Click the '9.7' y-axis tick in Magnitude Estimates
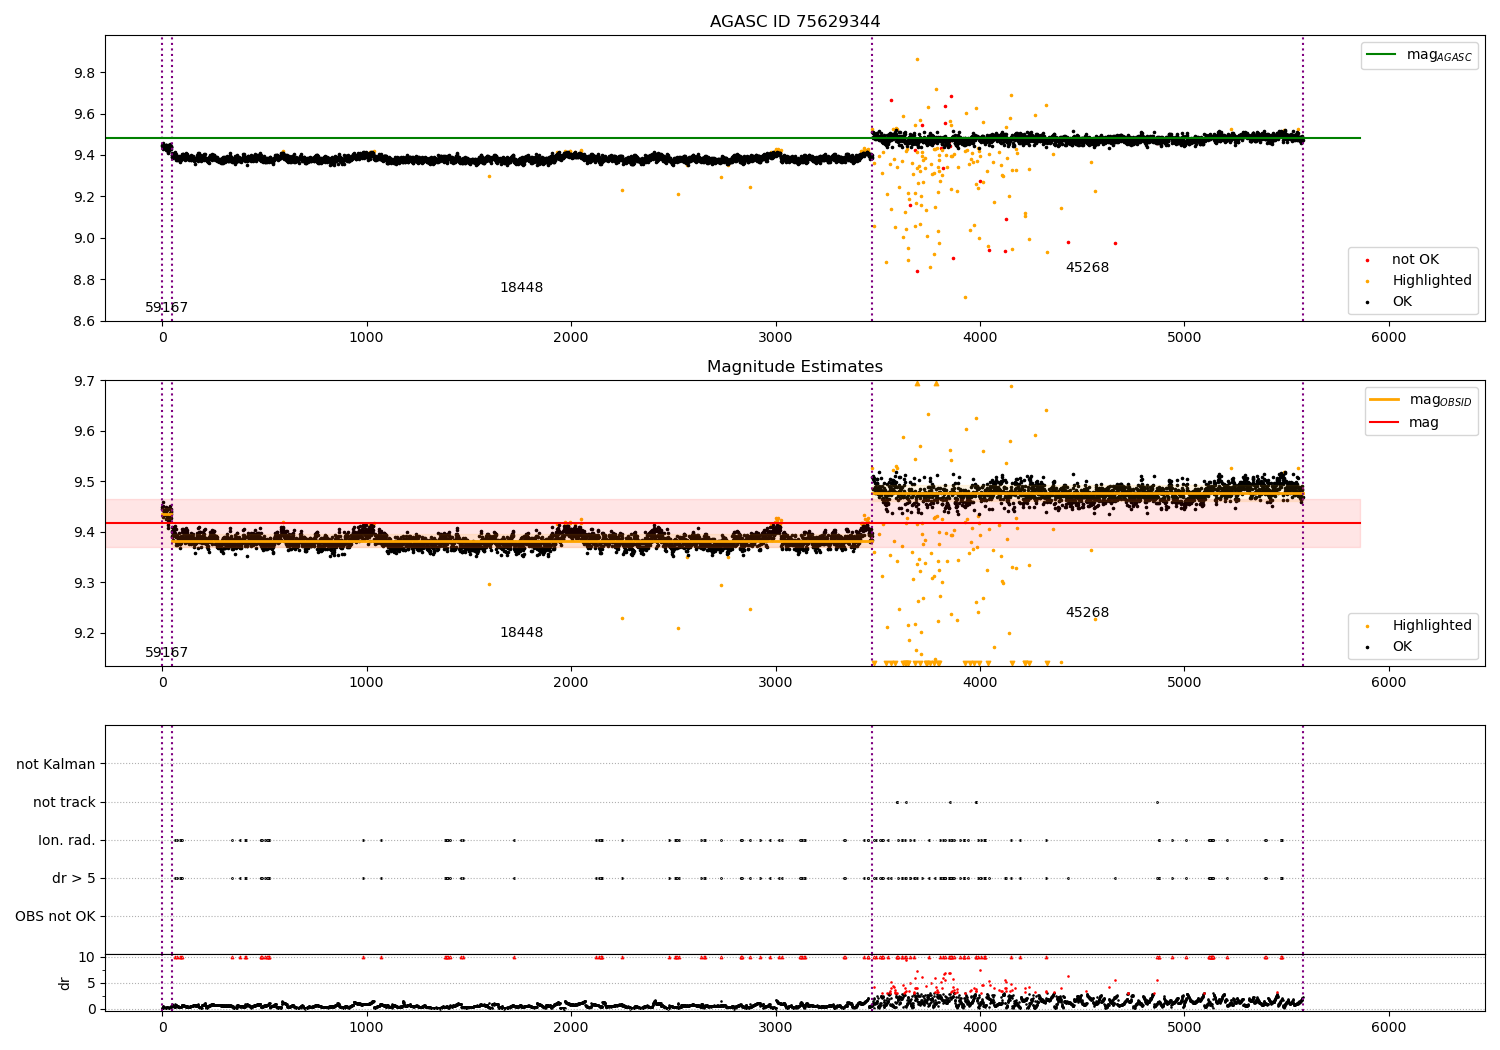The width and height of the screenshot is (1500, 1050). [x=85, y=381]
